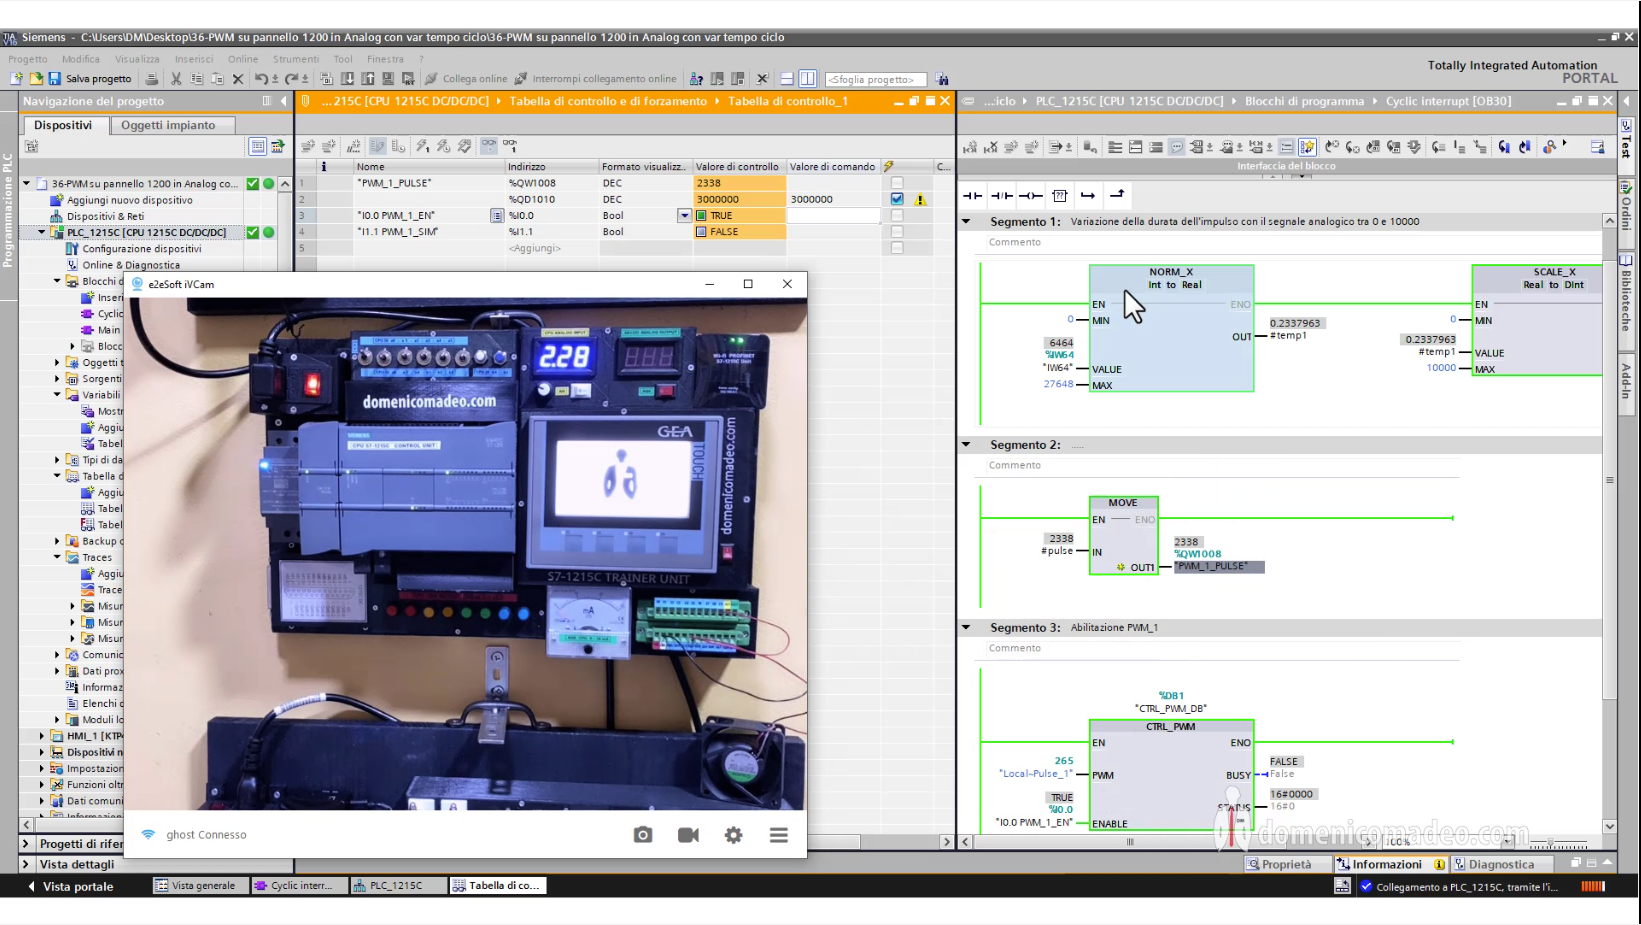Insert an empty box instruction
This screenshot has width=1641, height=925.
click(1060, 196)
